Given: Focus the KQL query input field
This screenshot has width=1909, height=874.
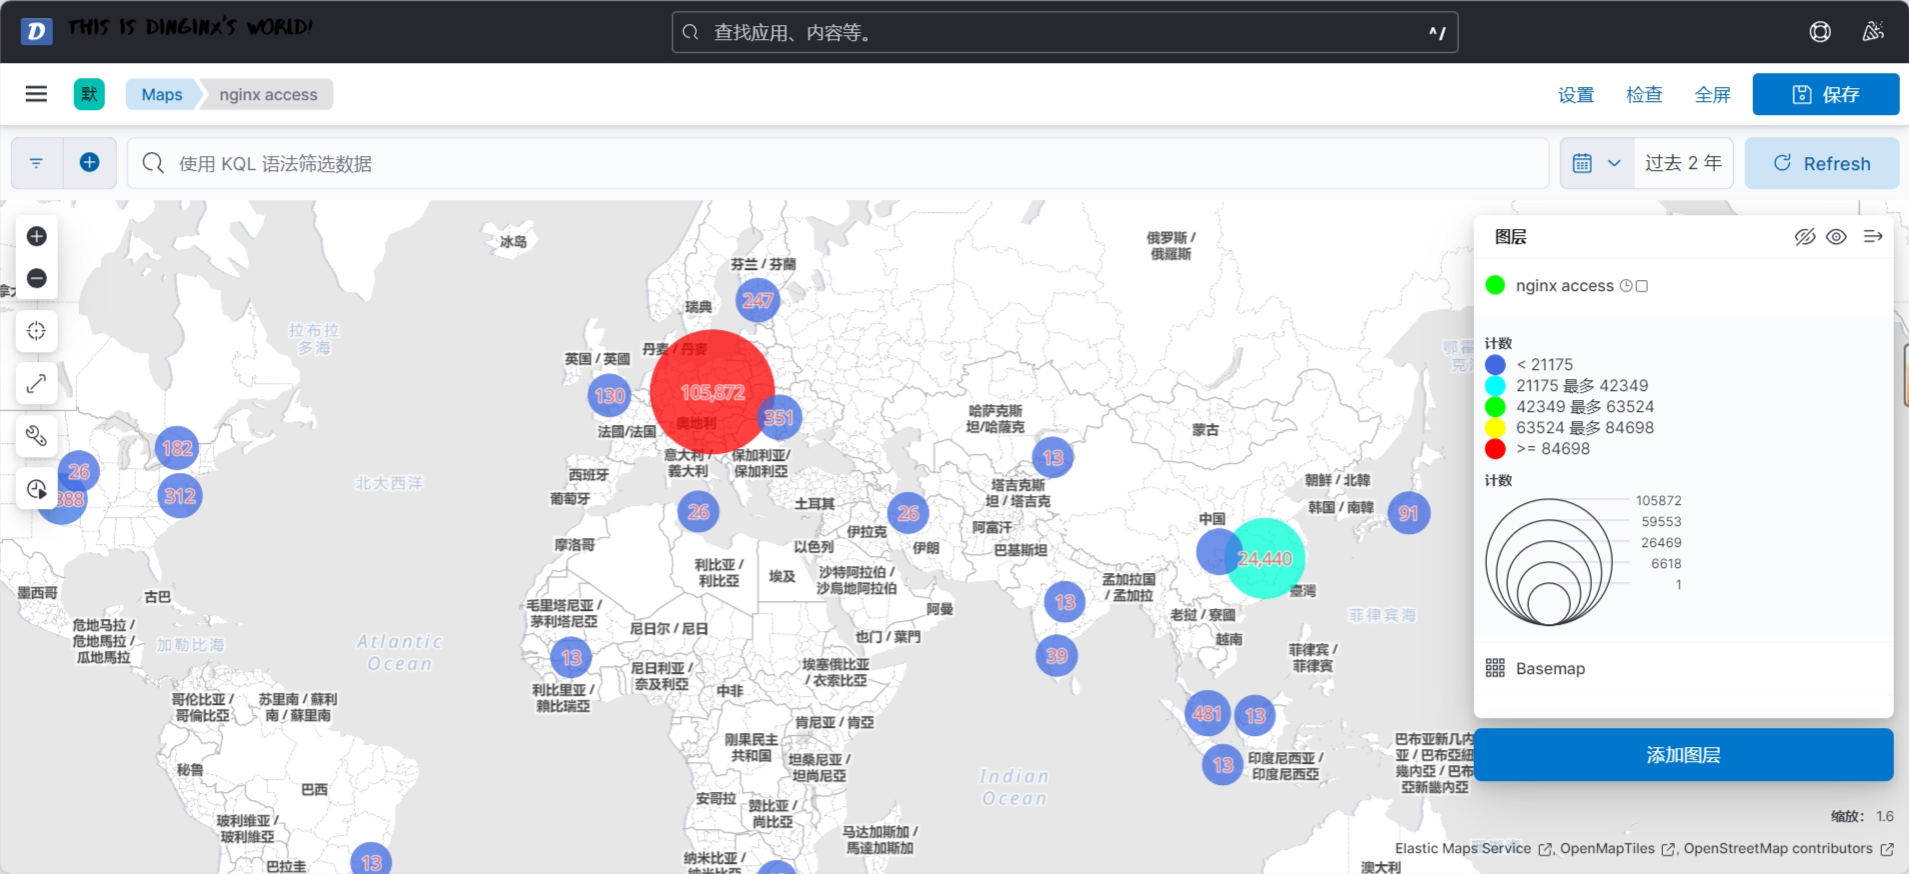Looking at the screenshot, I should (838, 163).
